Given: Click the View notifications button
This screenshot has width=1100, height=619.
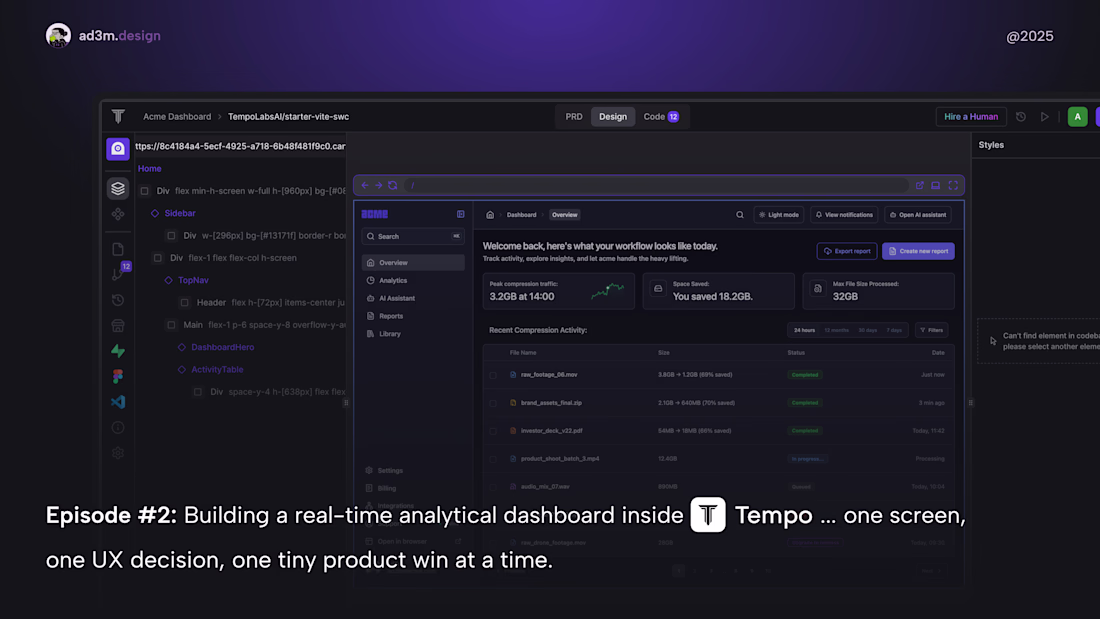Looking at the screenshot, I should (844, 215).
